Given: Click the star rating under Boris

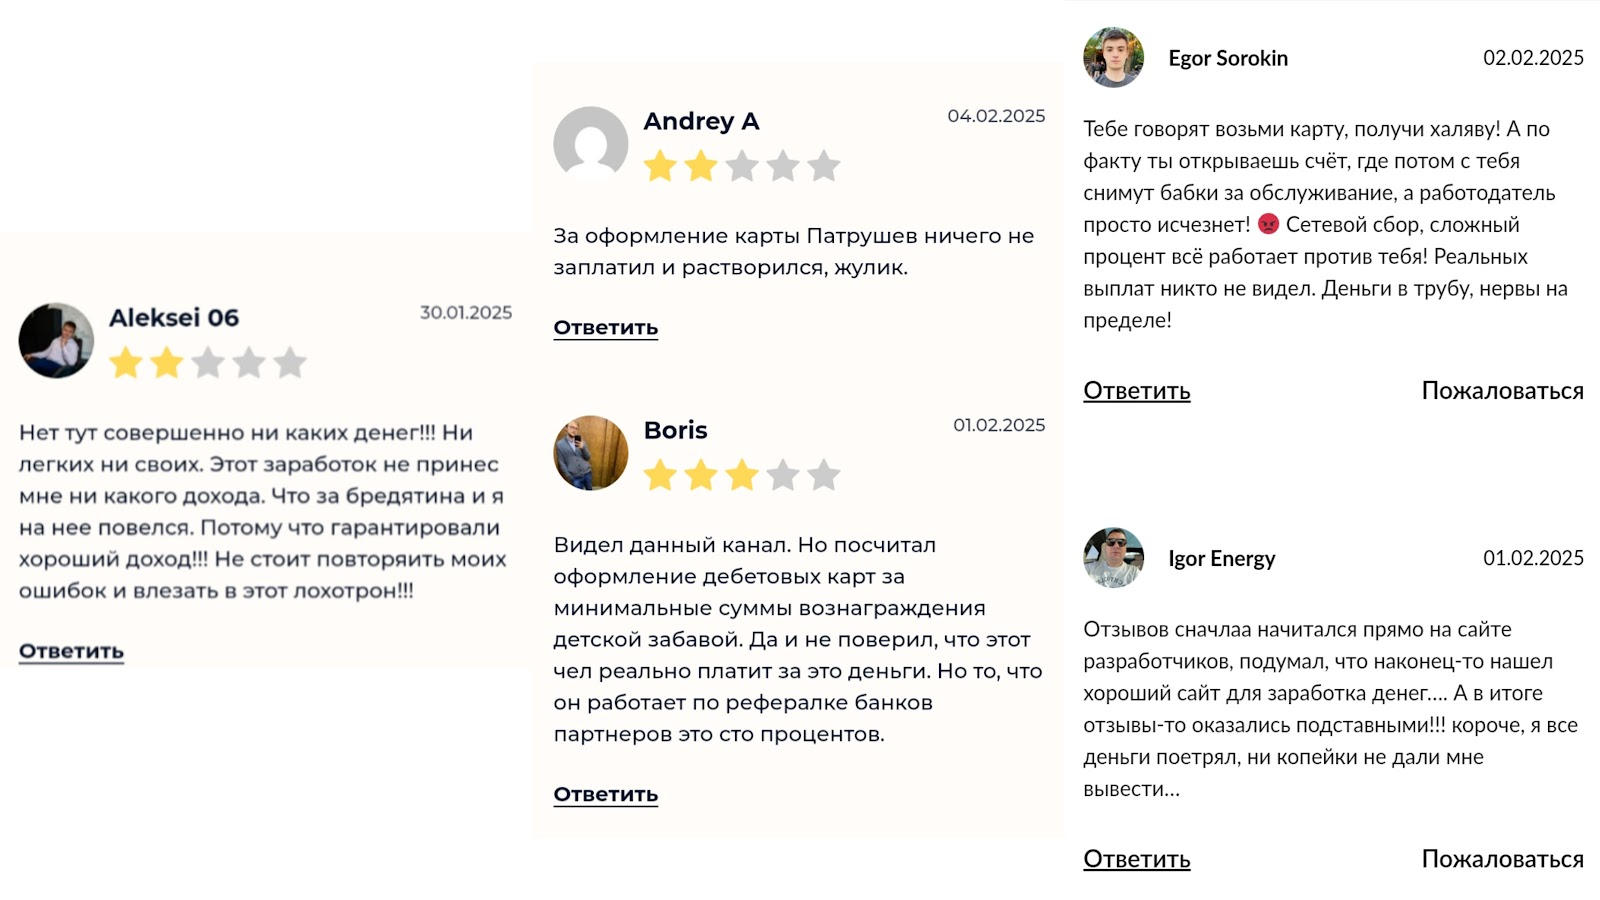Looking at the screenshot, I should point(742,475).
